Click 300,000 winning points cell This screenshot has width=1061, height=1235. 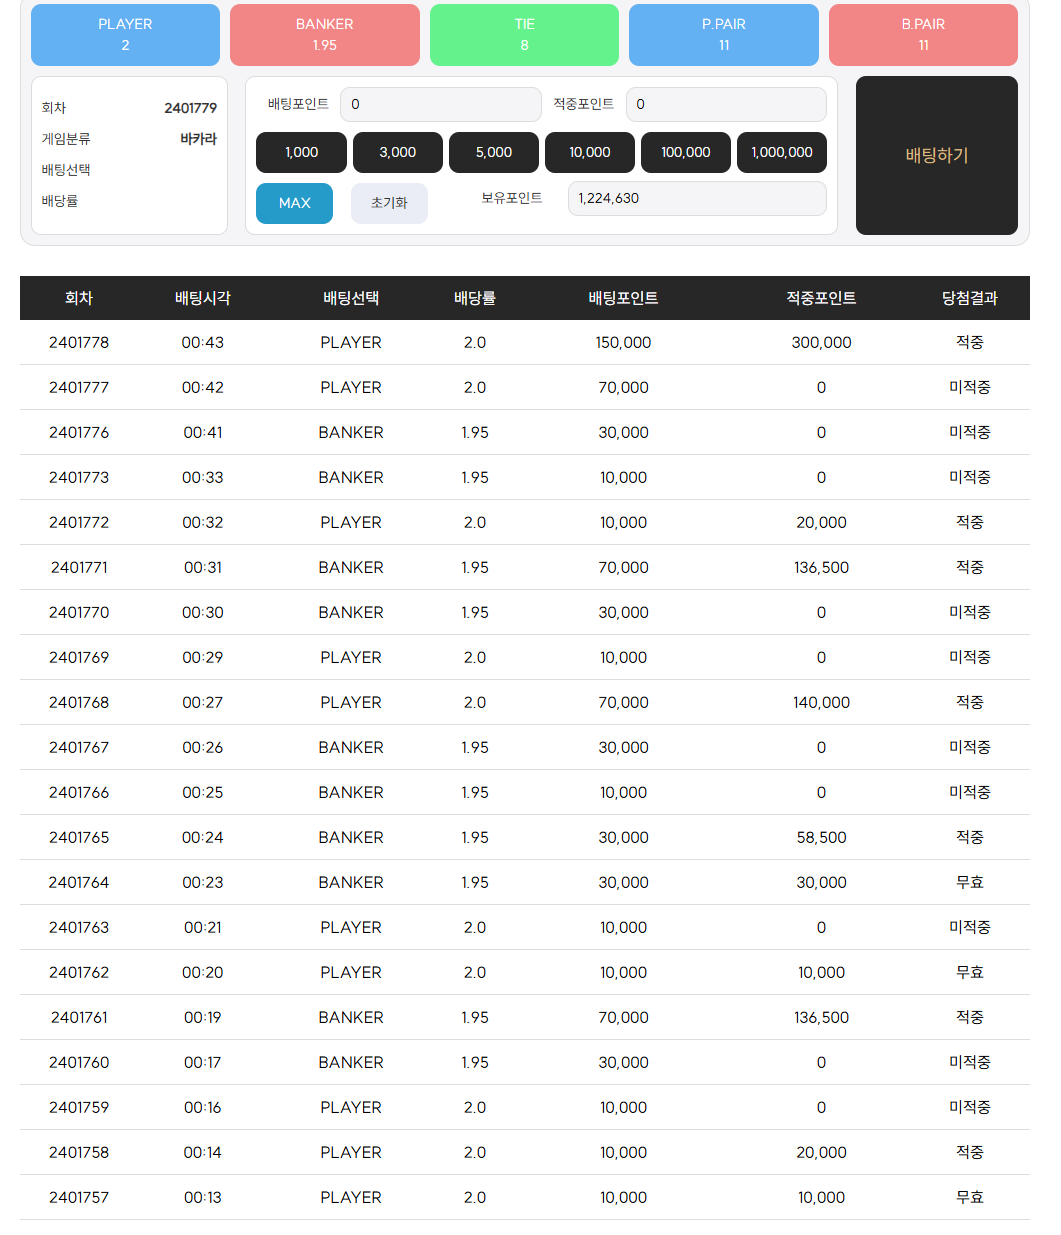click(x=822, y=342)
